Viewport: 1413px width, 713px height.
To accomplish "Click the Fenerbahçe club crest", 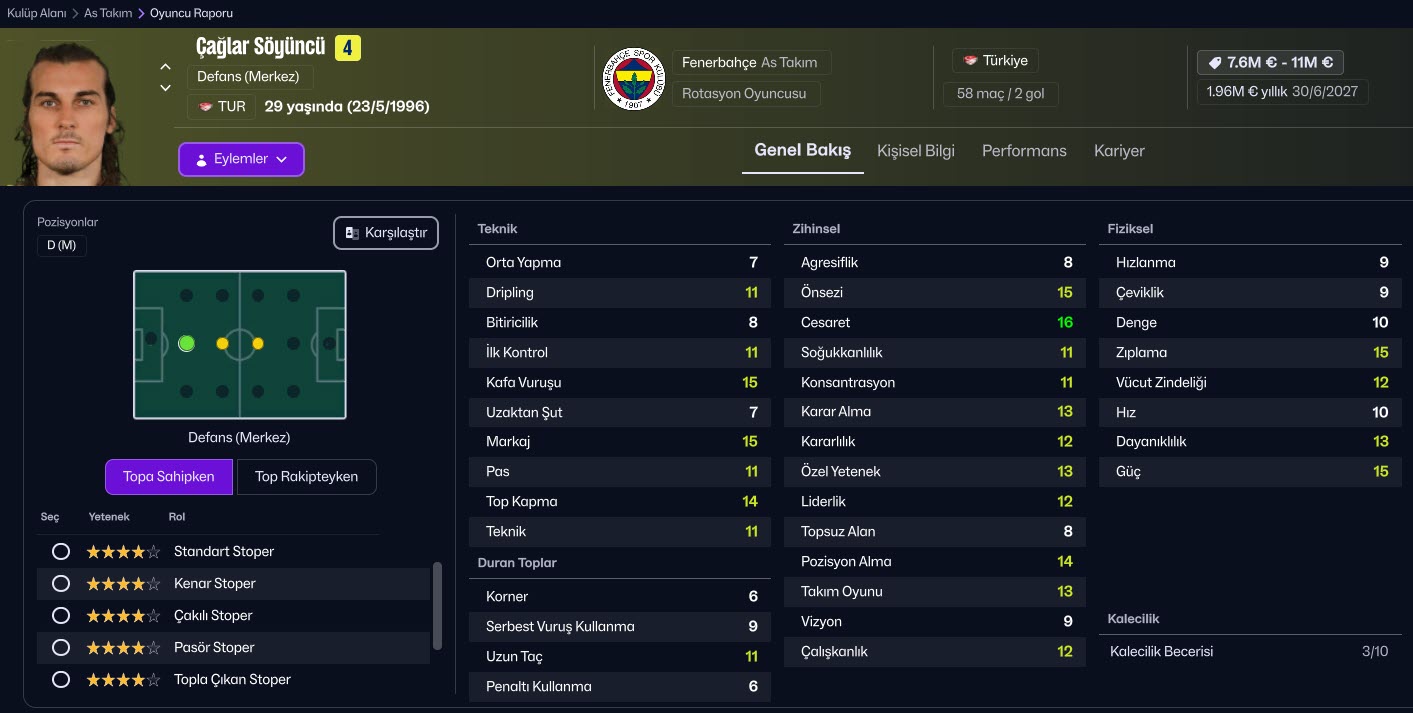I will point(634,78).
